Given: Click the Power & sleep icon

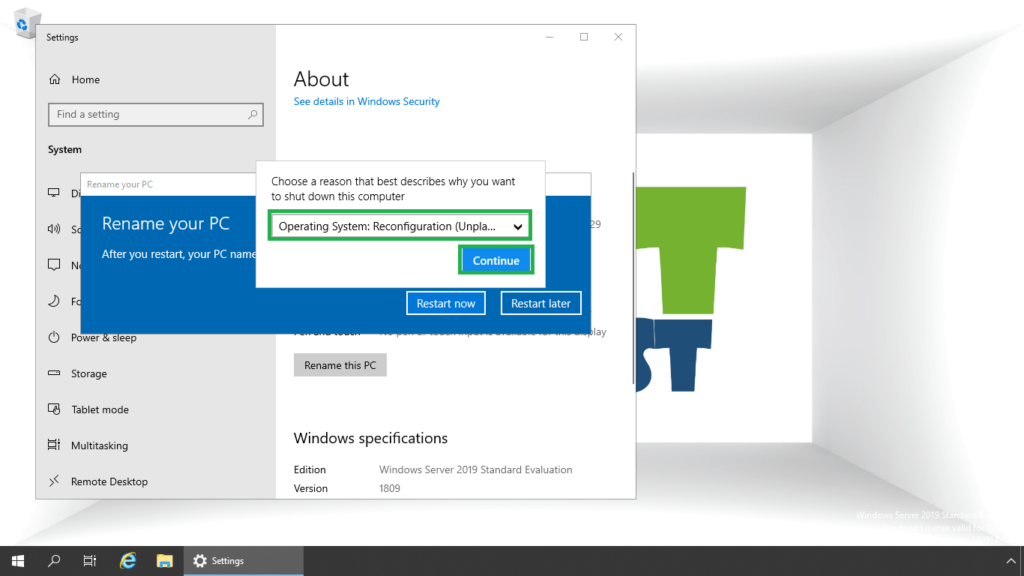Looking at the screenshot, I should (54, 337).
